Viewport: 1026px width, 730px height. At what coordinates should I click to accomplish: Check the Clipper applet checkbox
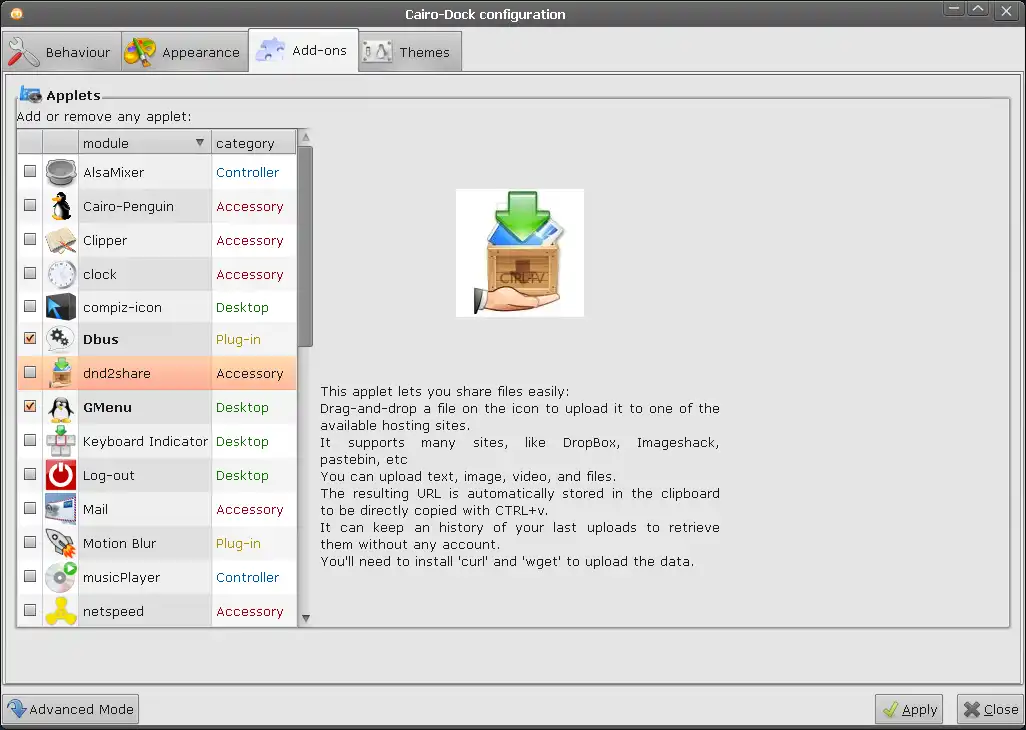pyautogui.click(x=30, y=239)
